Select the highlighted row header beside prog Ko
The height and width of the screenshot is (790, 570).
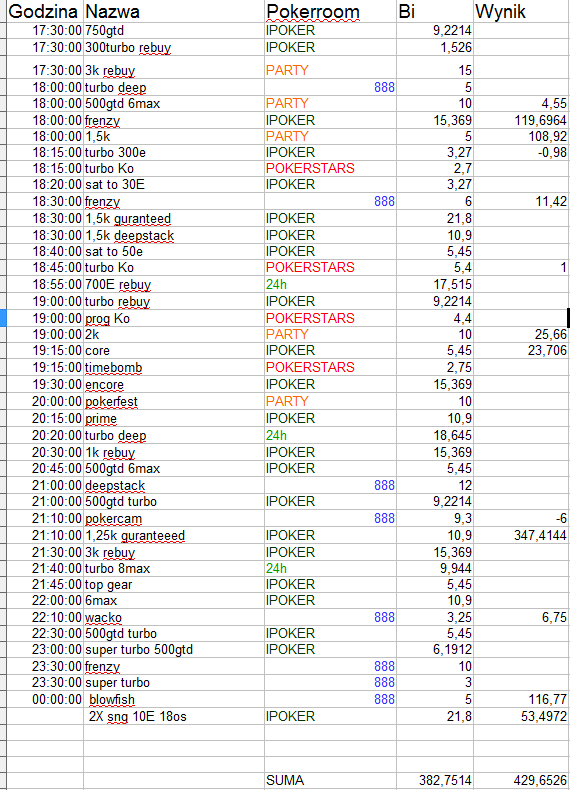click(x=3, y=318)
